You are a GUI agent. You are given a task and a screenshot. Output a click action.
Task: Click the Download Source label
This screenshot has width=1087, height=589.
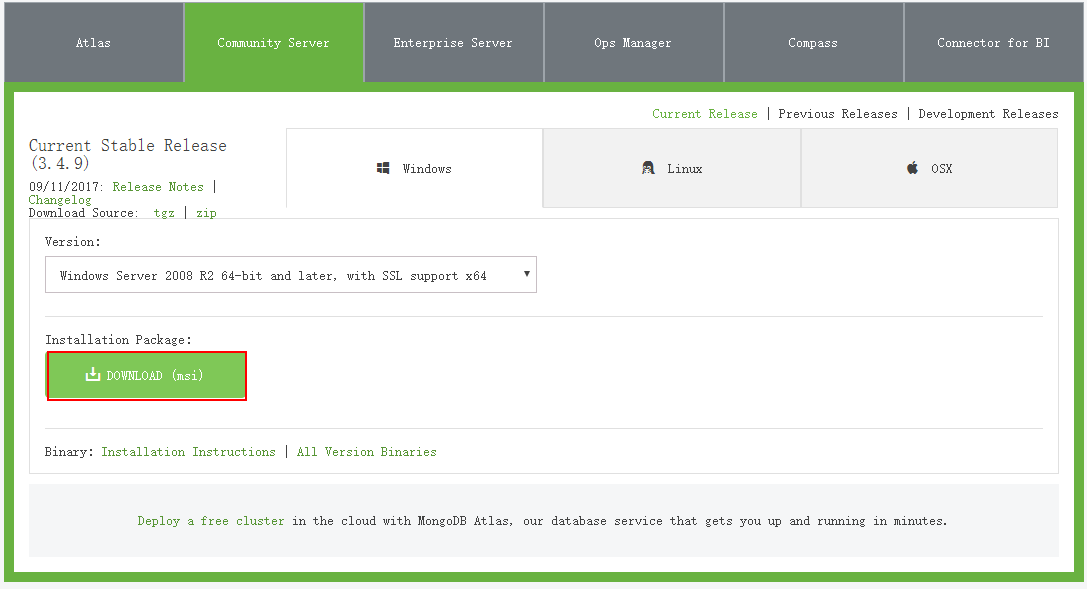click(83, 213)
